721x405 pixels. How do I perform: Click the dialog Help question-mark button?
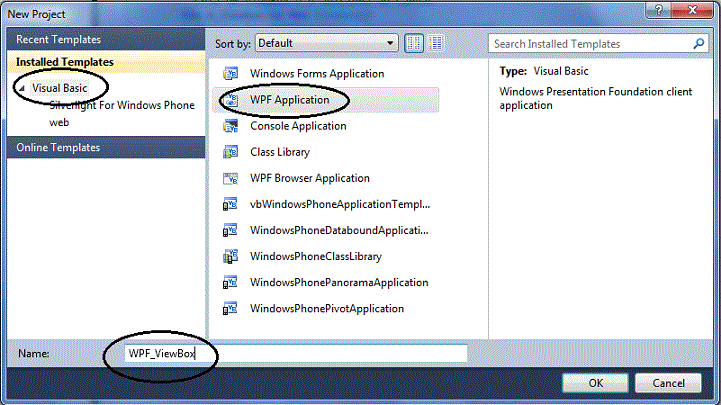[x=658, y=10]
